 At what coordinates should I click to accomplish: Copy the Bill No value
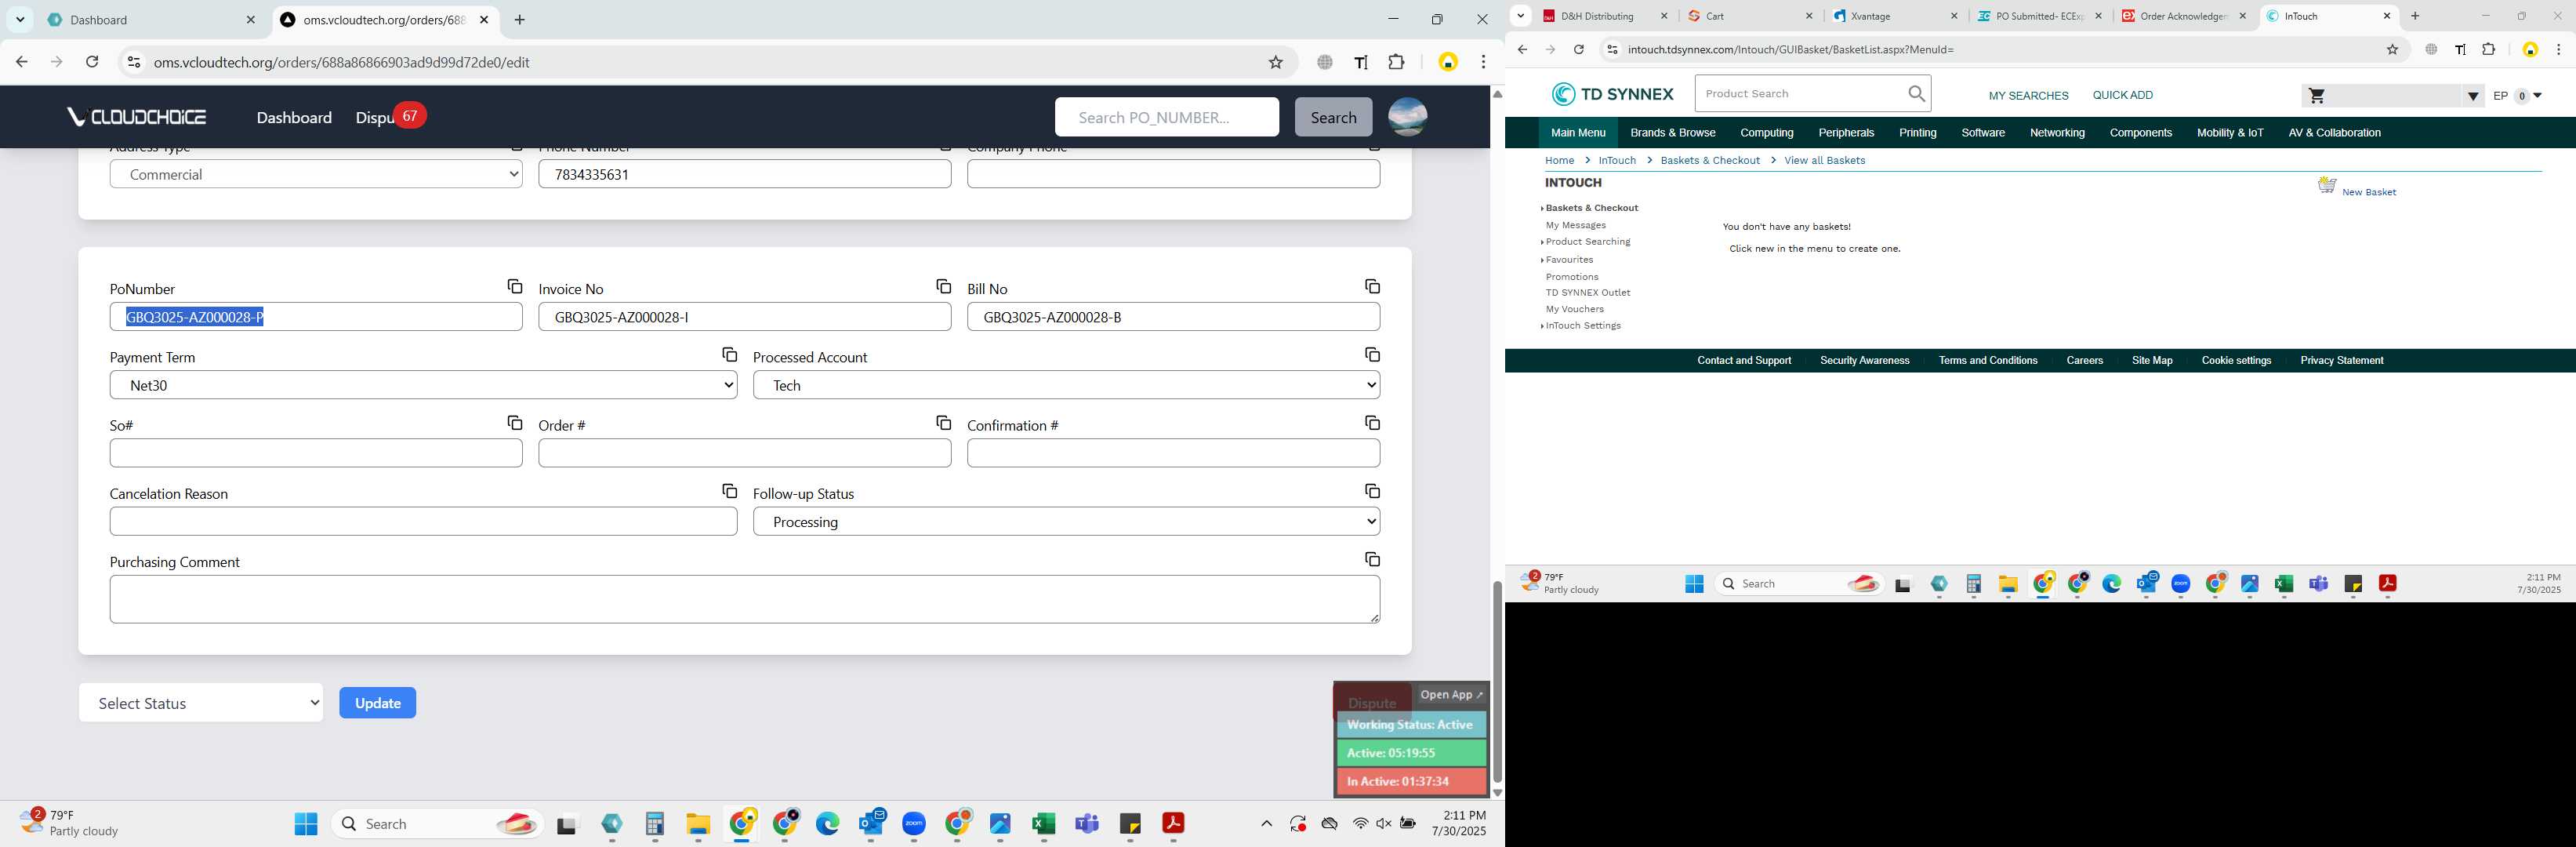(1372, 287)
